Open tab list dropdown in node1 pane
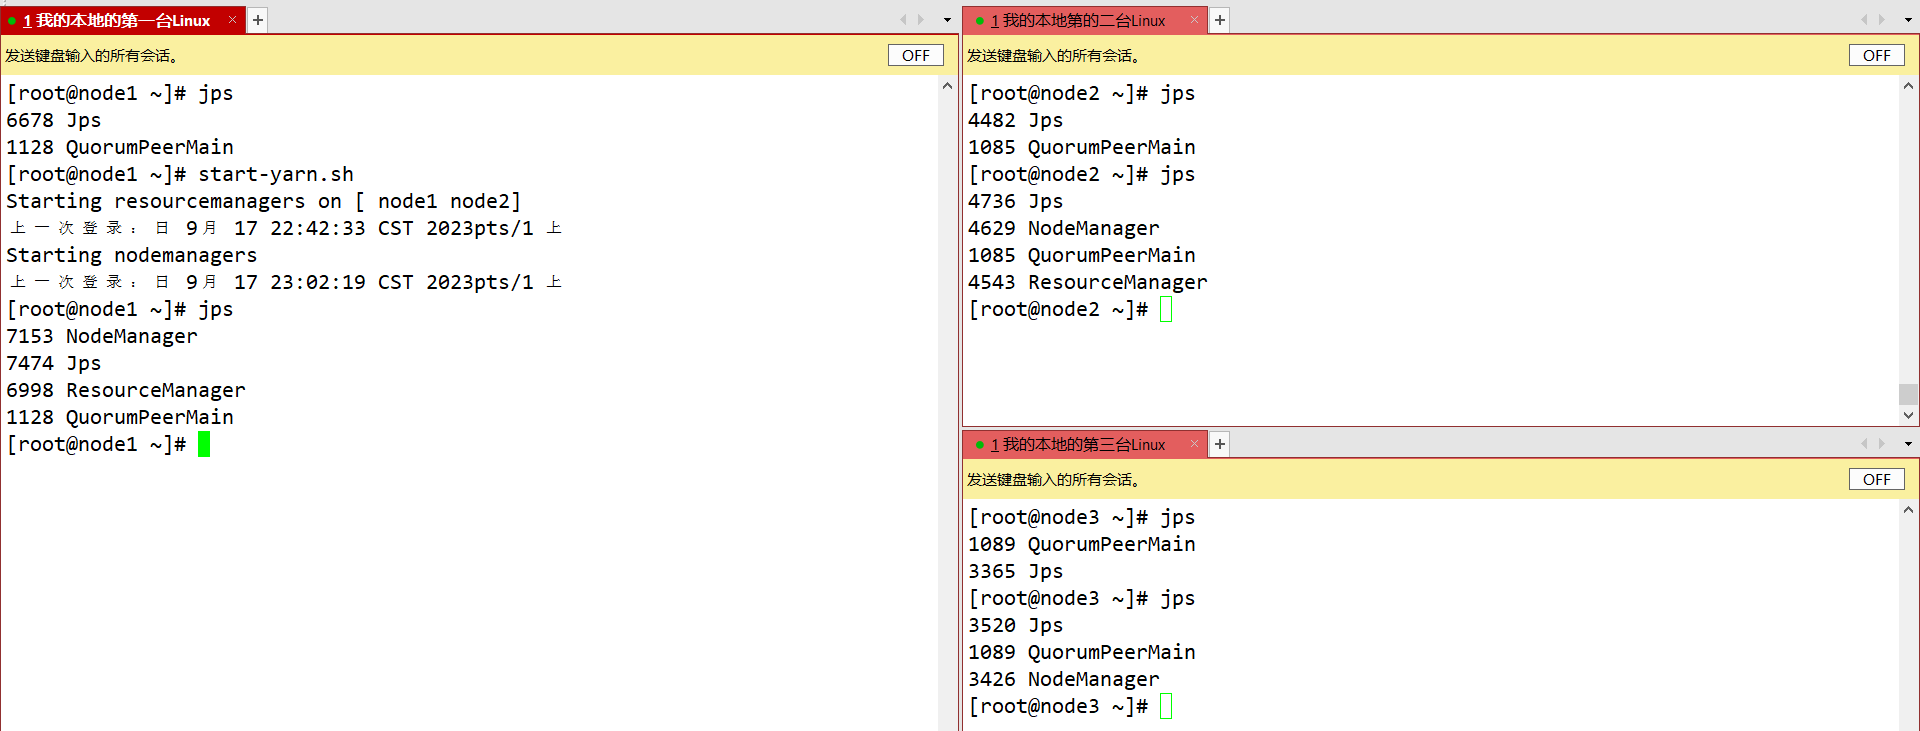Viewport: 1920px width, 731px height. coord(947,20)
